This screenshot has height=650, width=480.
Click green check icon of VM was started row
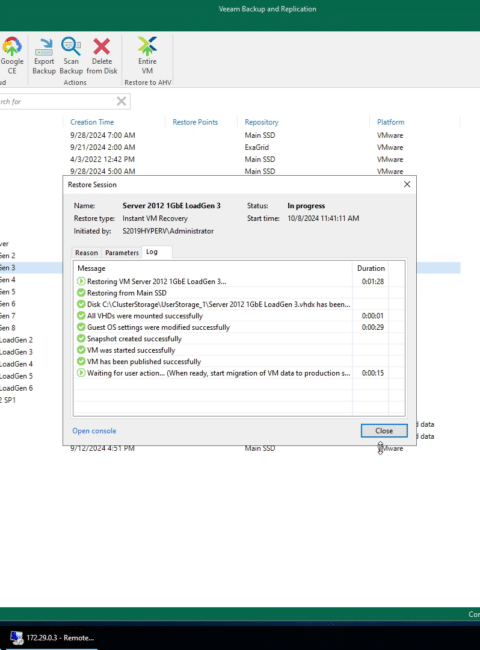click(81, 350)
